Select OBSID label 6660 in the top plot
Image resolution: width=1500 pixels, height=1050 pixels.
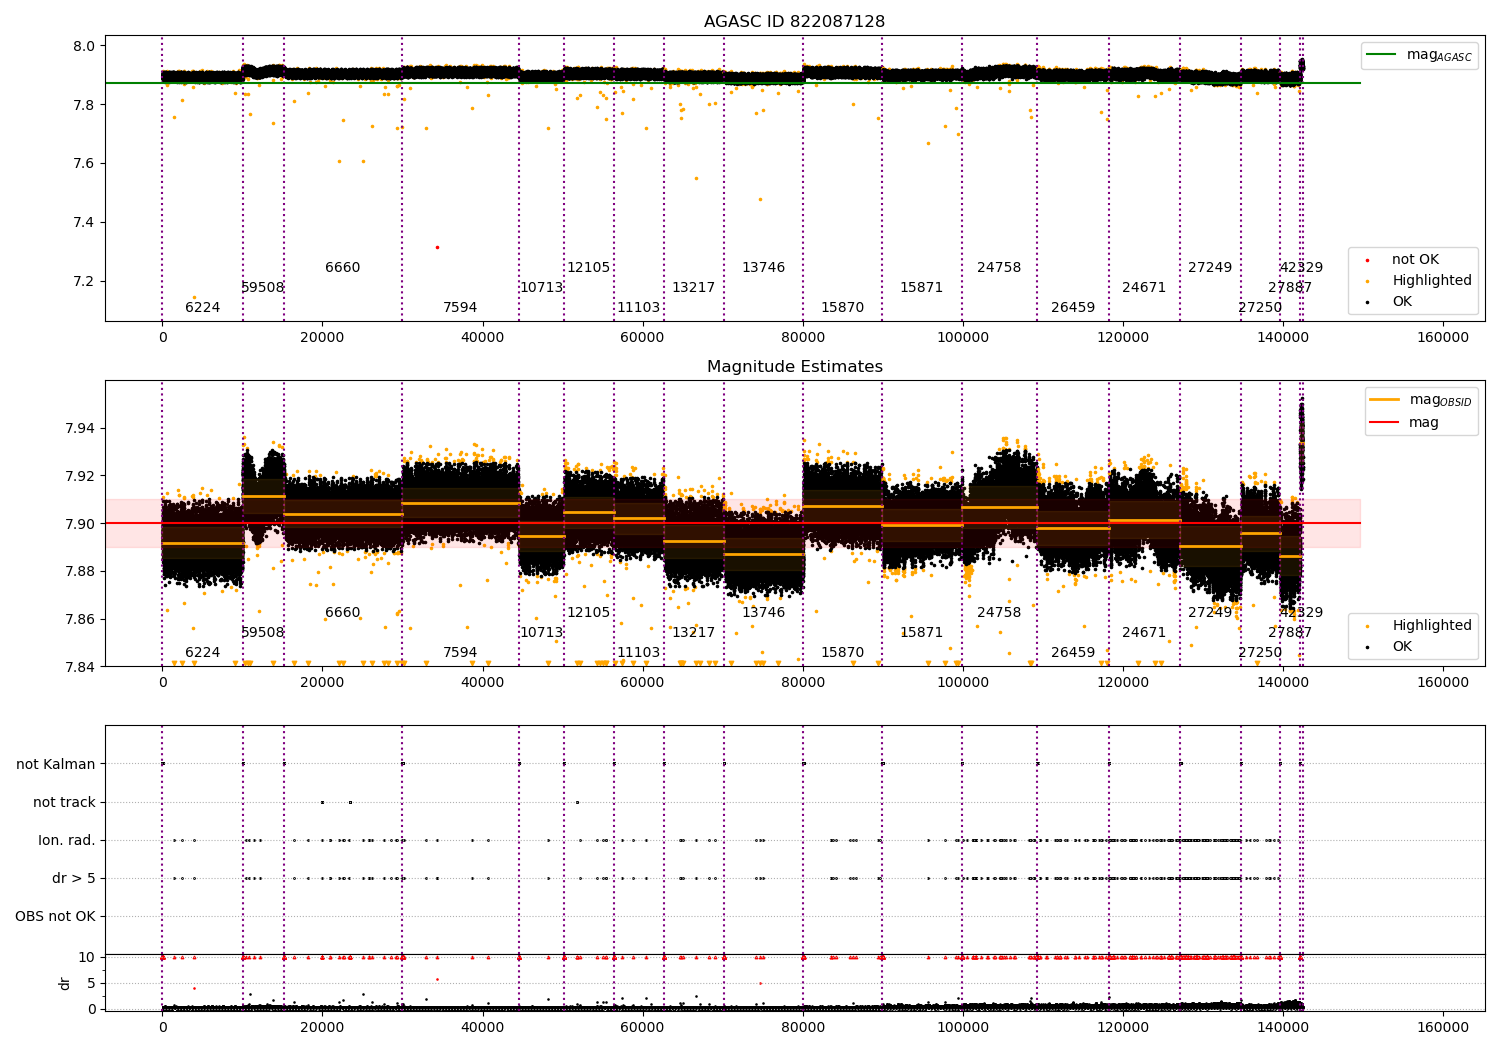[x=342, y=268]
